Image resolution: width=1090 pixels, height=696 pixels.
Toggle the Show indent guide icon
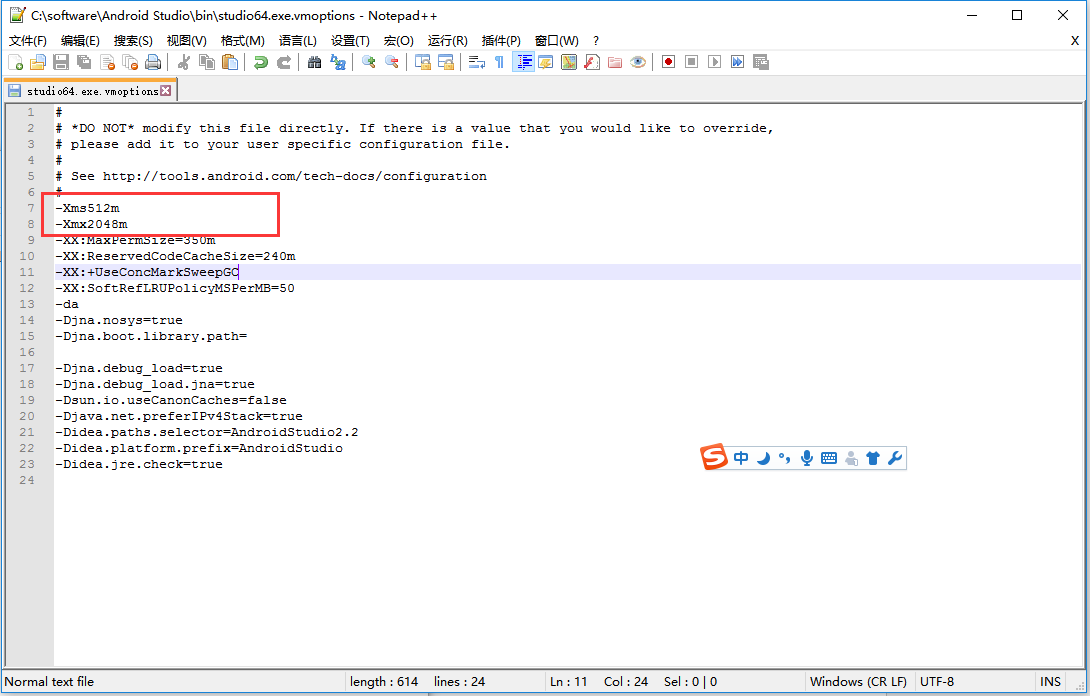coord(523,63)
